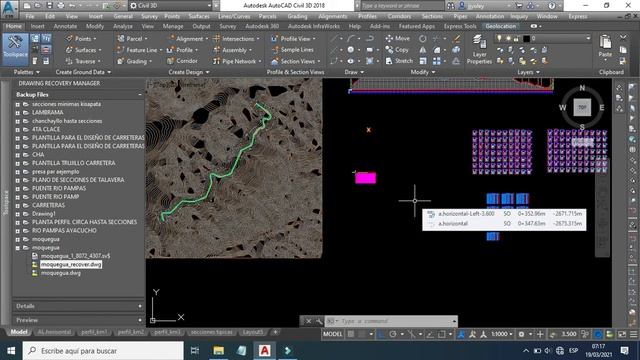Click the magenta rectangle in the drawing

(x=365, y=178)
